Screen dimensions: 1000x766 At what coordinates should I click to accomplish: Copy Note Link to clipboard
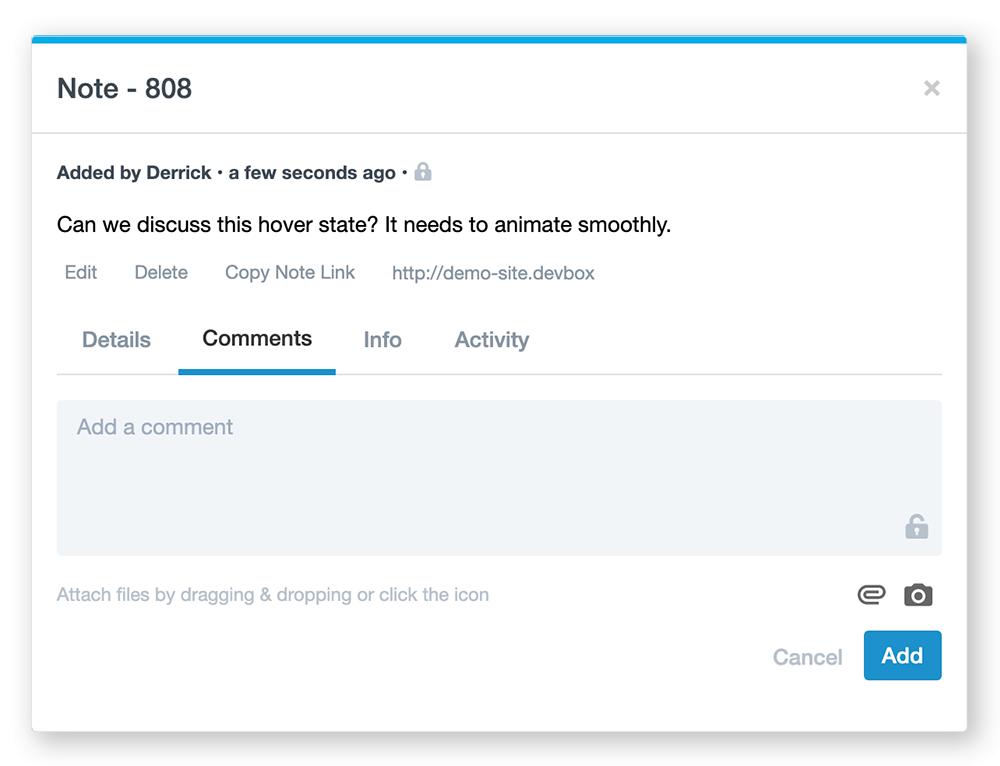tap(290, 273)
